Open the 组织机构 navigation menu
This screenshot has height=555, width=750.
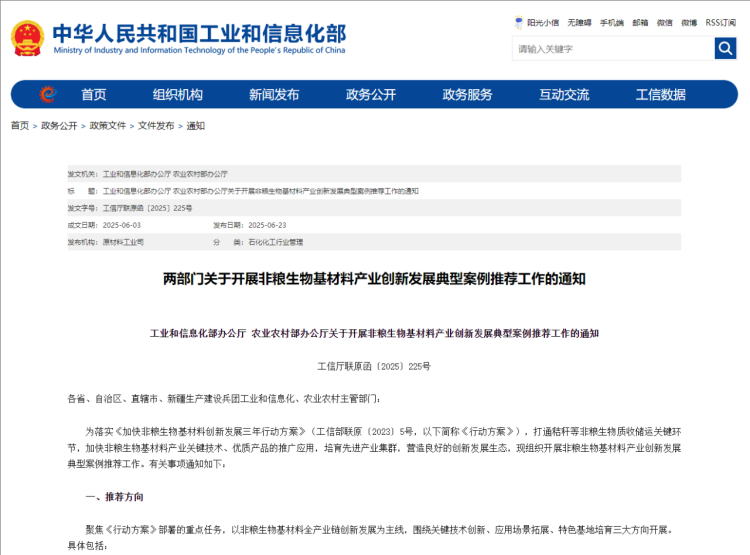tap(177, 95)
